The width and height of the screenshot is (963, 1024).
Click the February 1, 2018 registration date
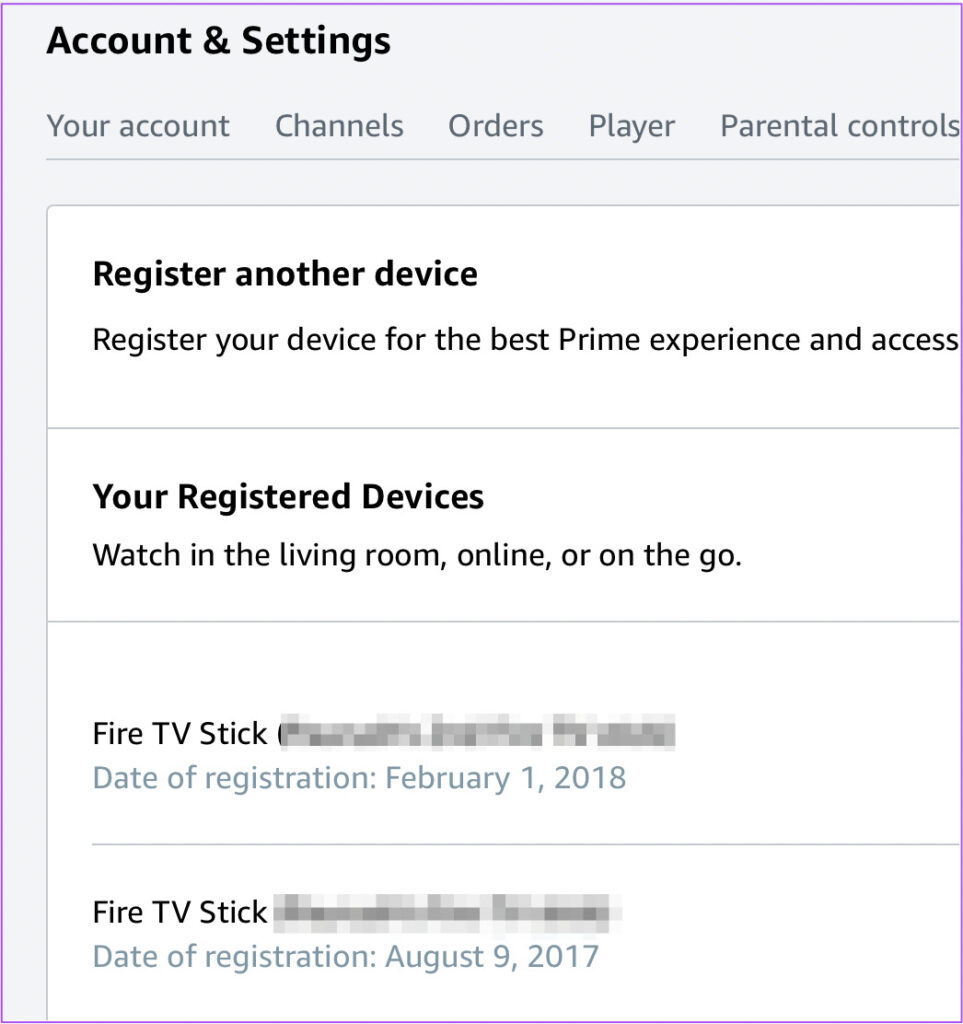point(358,778)
